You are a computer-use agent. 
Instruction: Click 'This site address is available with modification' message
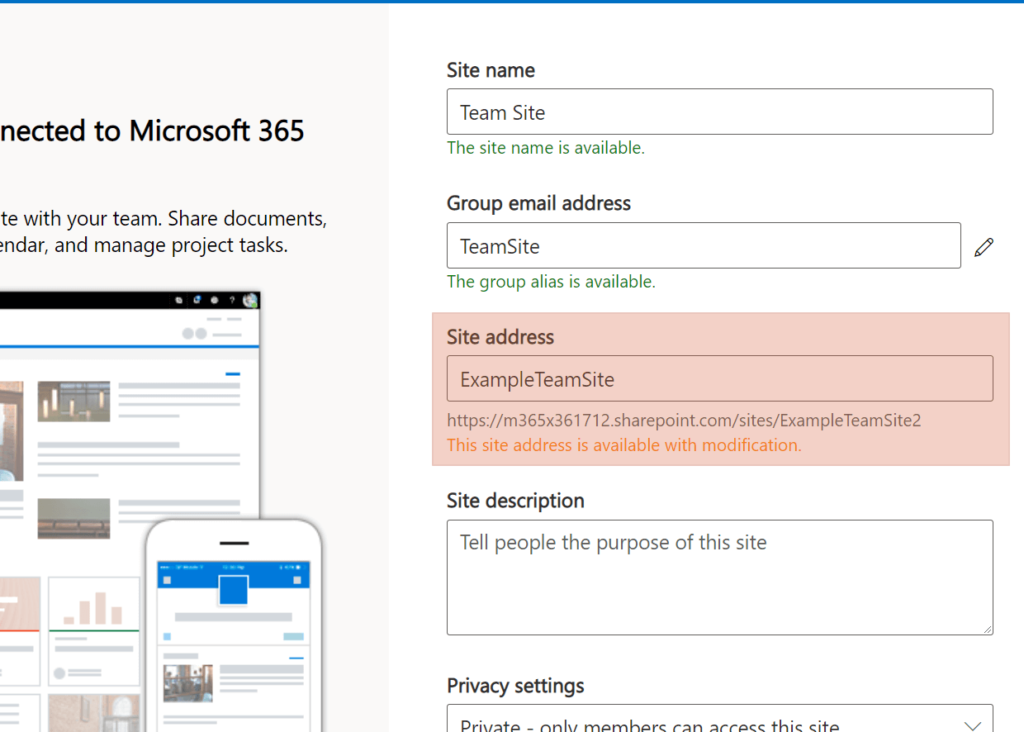coord(624,445)
